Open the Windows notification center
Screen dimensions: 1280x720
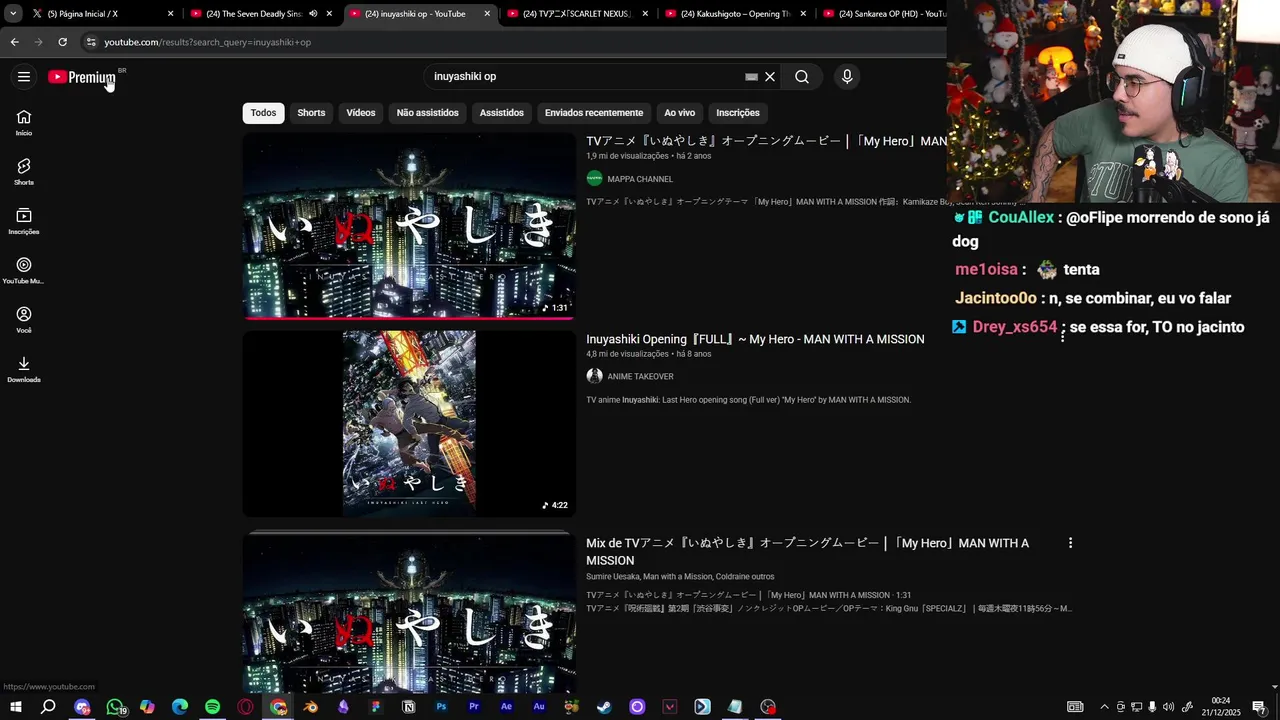point(1259,707)
